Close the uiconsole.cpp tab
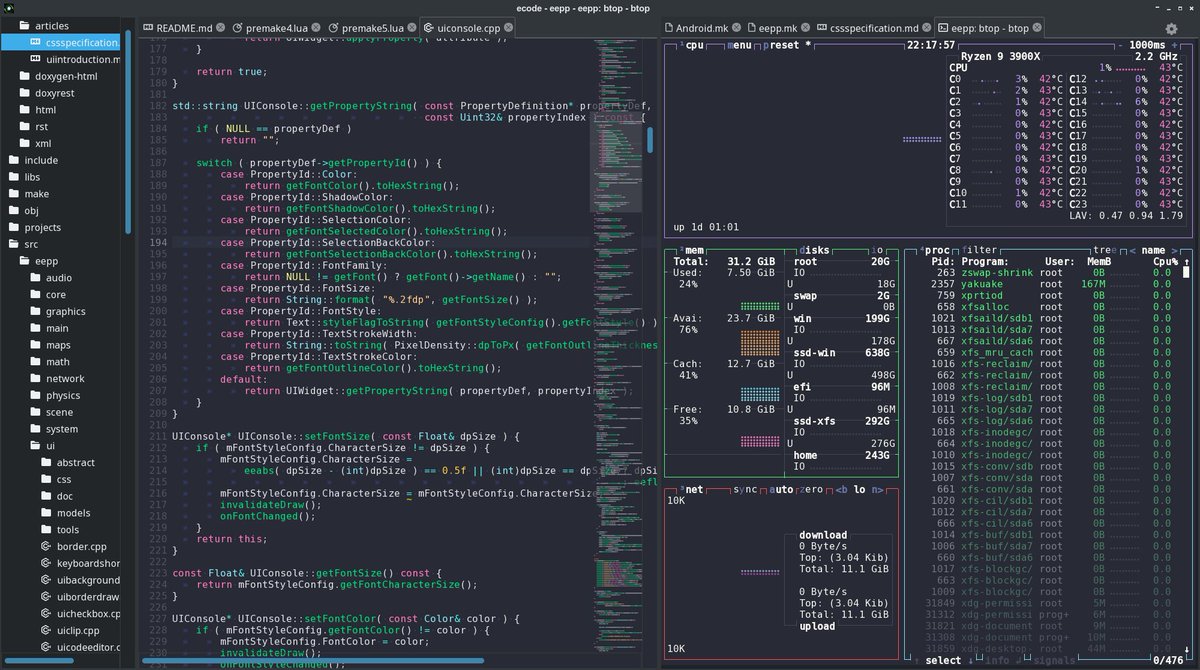Image resolution: width=1200 pixels, height=670 pixels. pyautogui.click(x=510, y=28)
